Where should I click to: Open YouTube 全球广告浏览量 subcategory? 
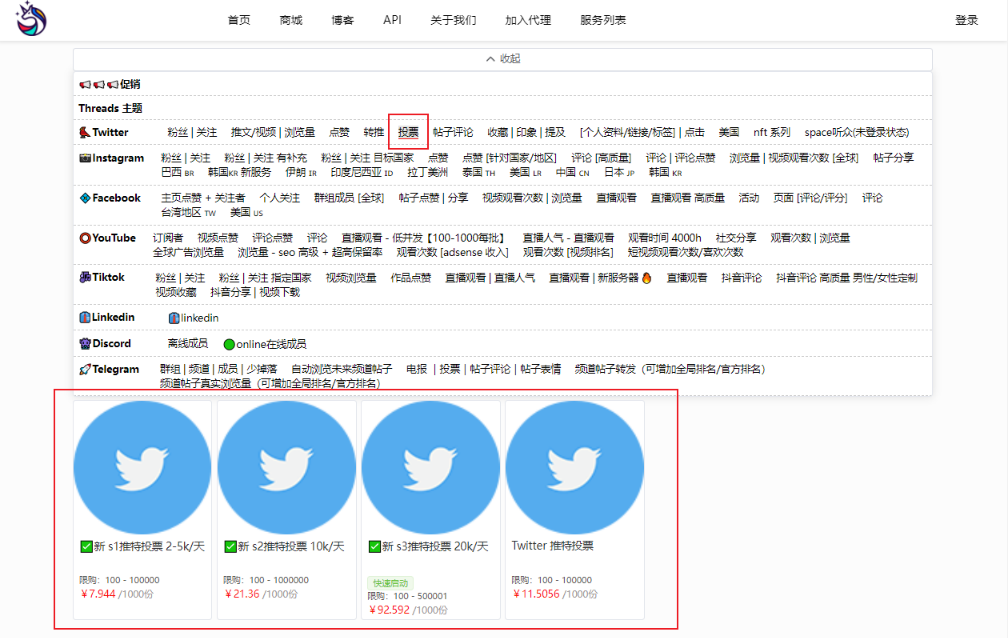click(188, 252)
